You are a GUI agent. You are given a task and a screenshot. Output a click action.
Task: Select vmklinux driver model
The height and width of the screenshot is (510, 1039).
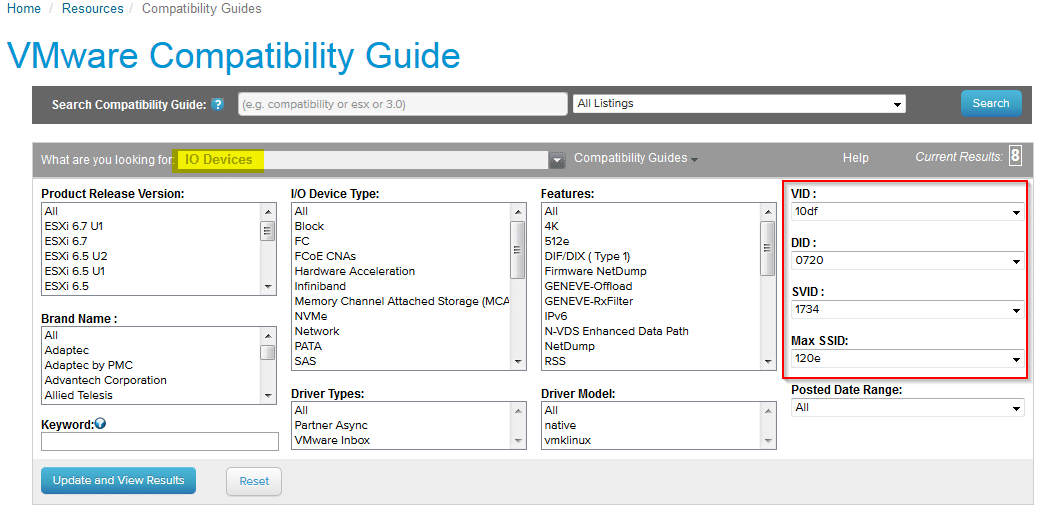tap(567, 440)
